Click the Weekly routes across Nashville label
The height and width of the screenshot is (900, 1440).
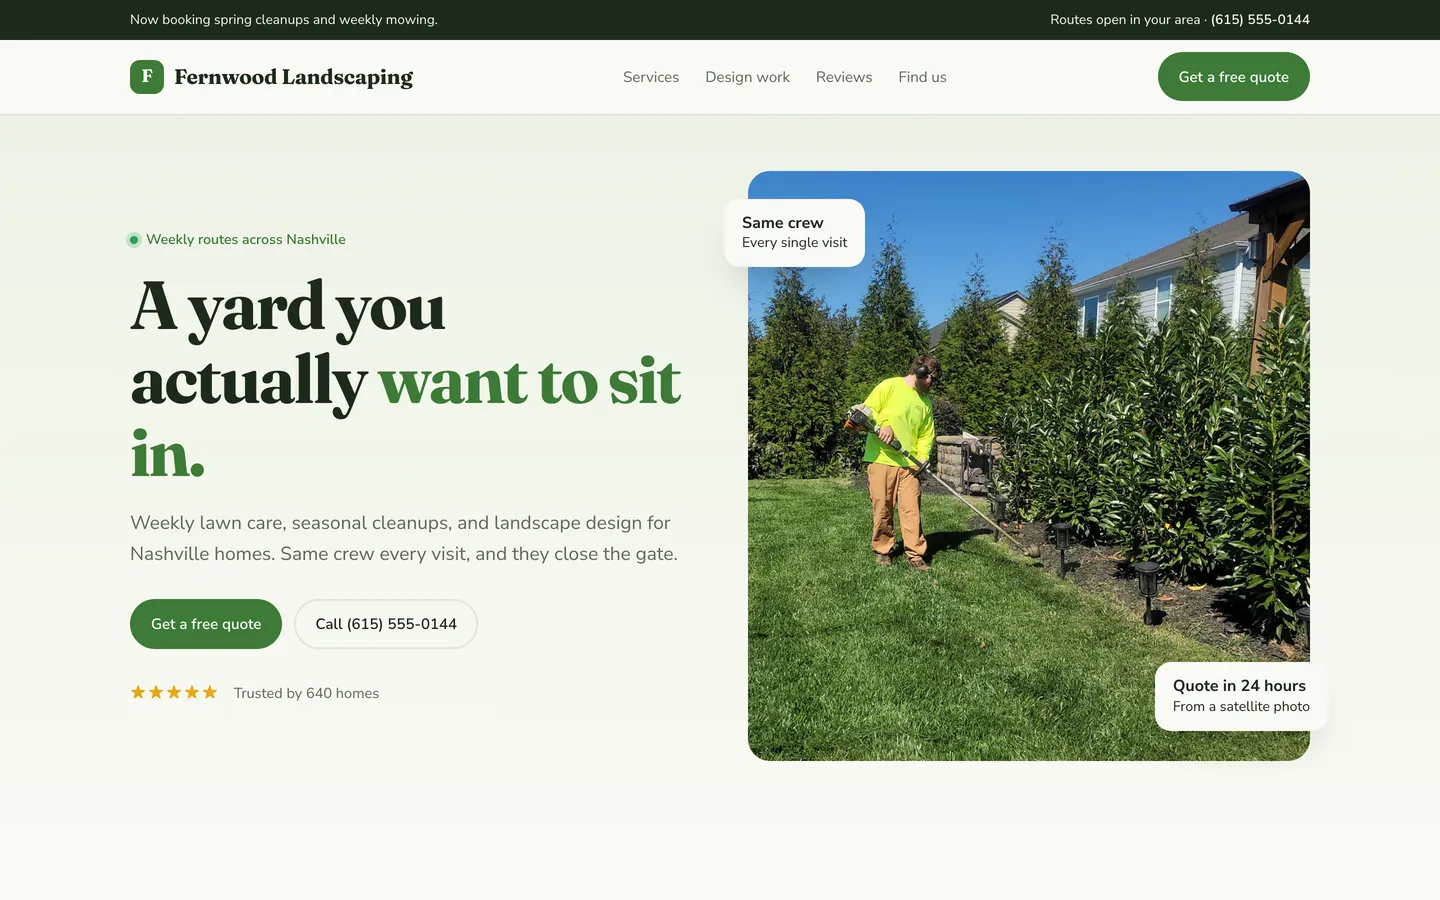click(246, 239)
